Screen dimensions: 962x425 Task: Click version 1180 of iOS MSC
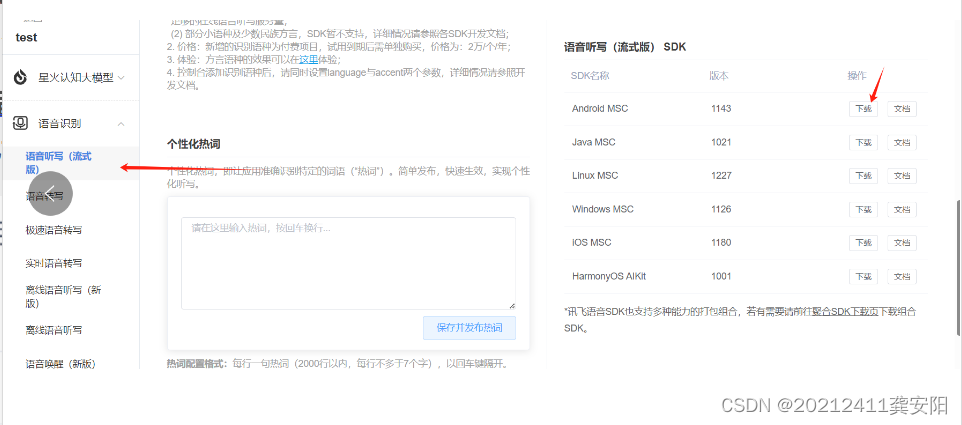point(722,242)
